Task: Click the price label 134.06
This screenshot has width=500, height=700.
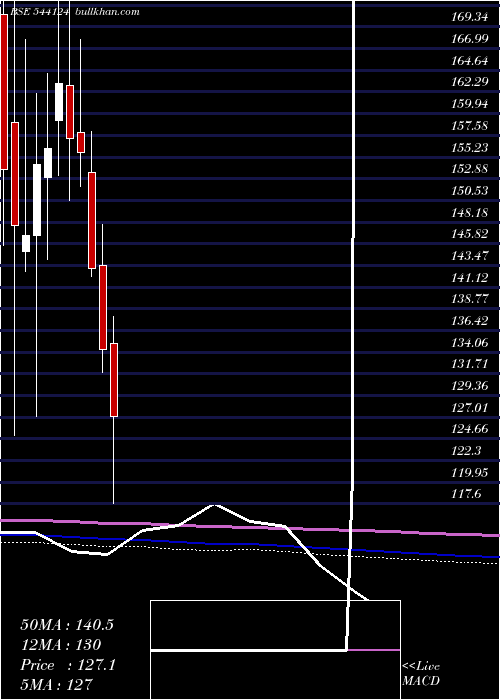Action: tap(470, 343)
